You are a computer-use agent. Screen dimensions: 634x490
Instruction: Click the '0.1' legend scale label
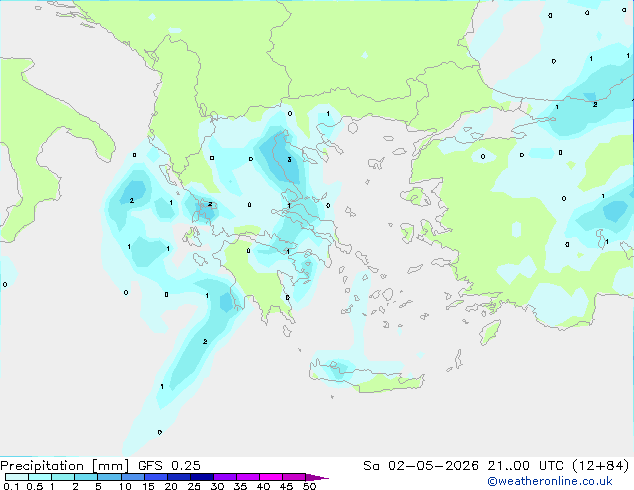click(11, 486)
